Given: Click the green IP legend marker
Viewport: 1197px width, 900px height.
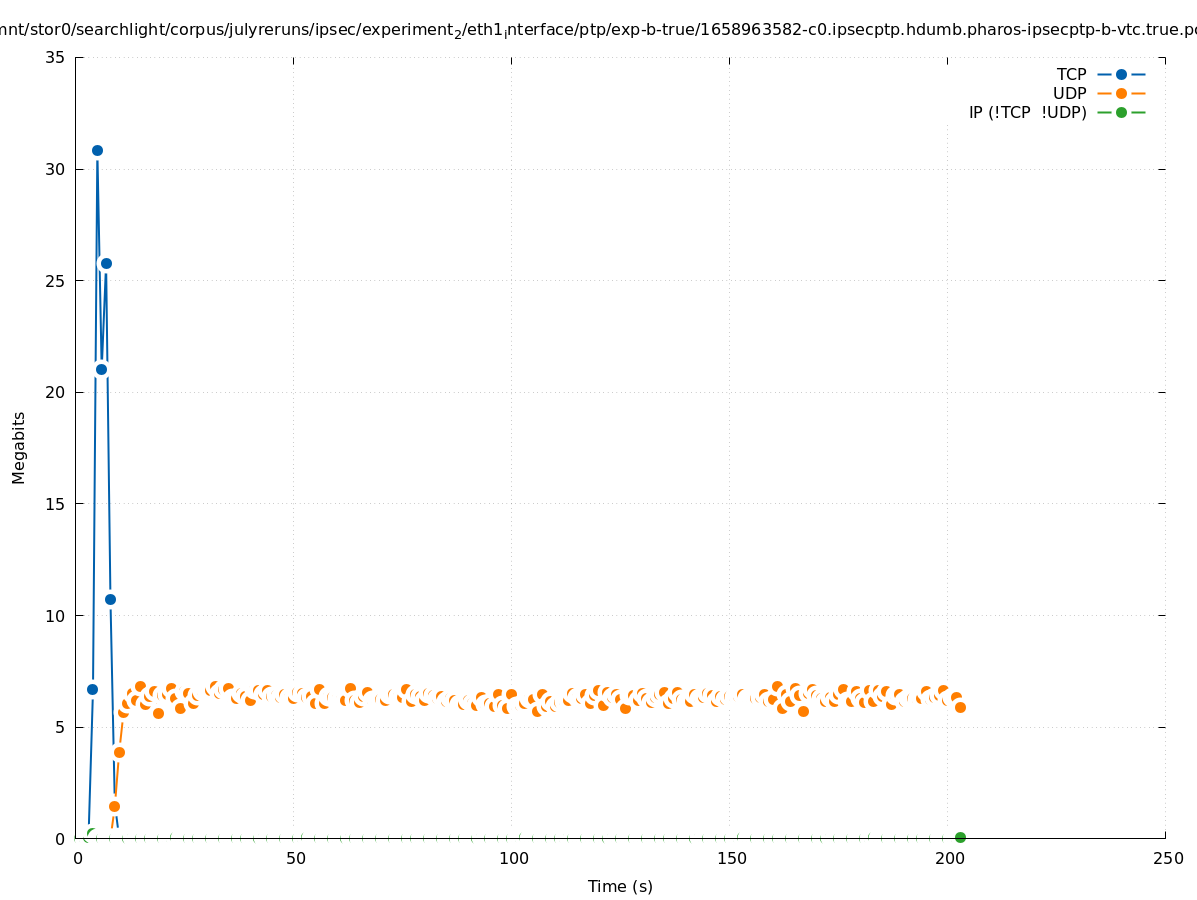Looking at the screenshot, I should (x=1121, y=112).
